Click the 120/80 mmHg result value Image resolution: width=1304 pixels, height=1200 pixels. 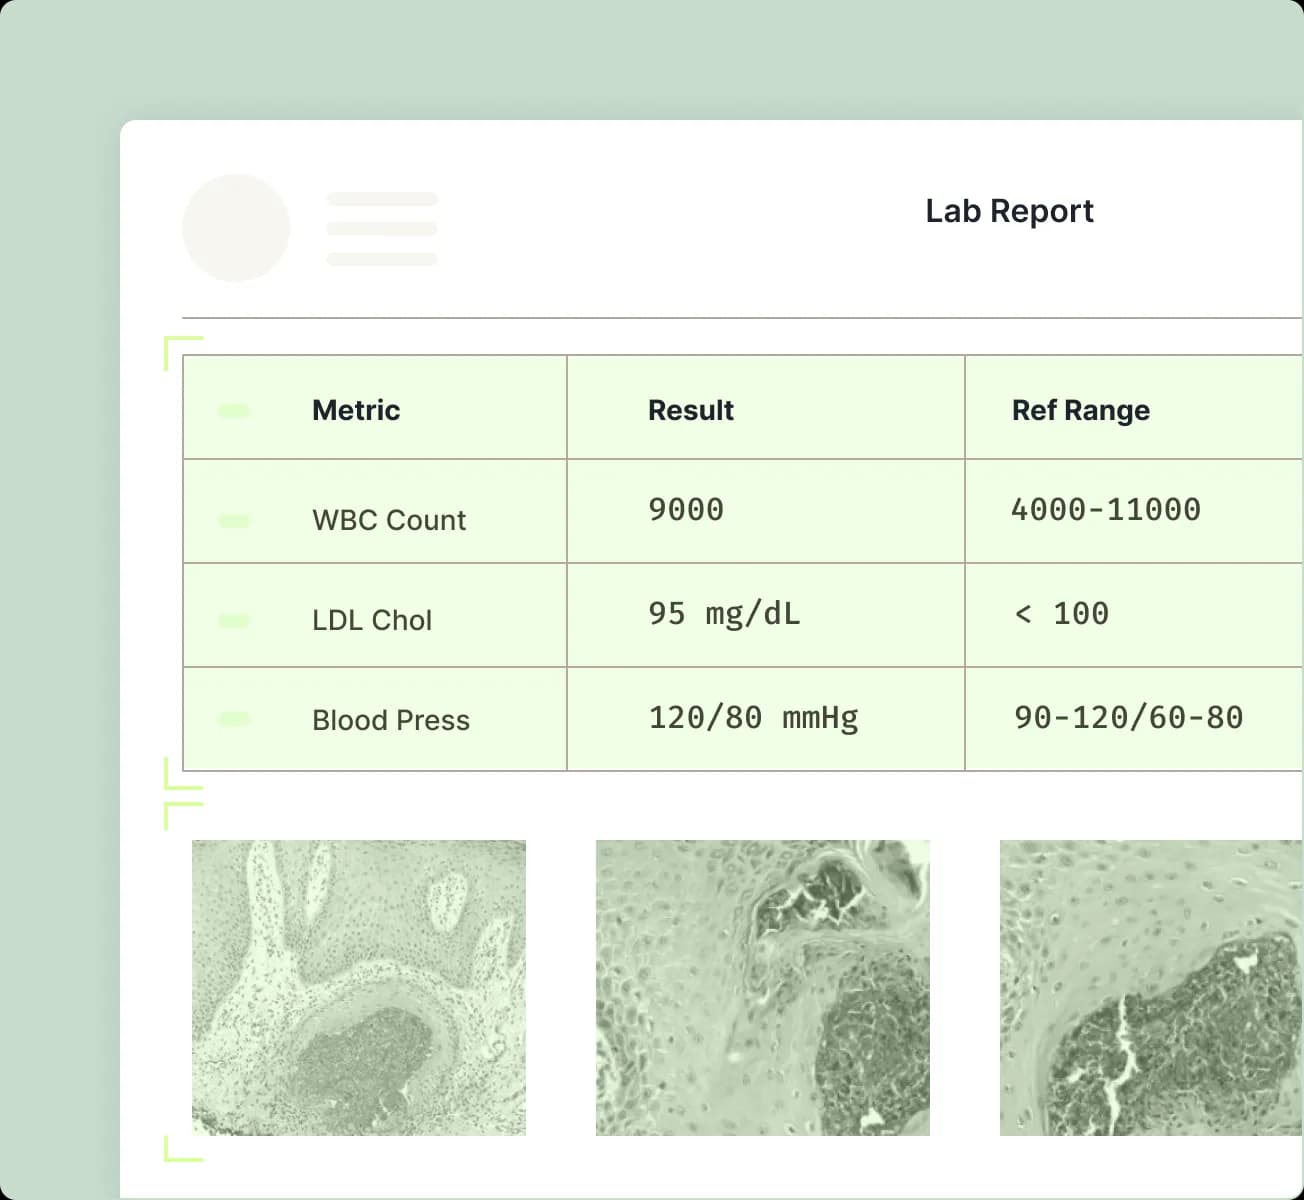click(753, 717)
